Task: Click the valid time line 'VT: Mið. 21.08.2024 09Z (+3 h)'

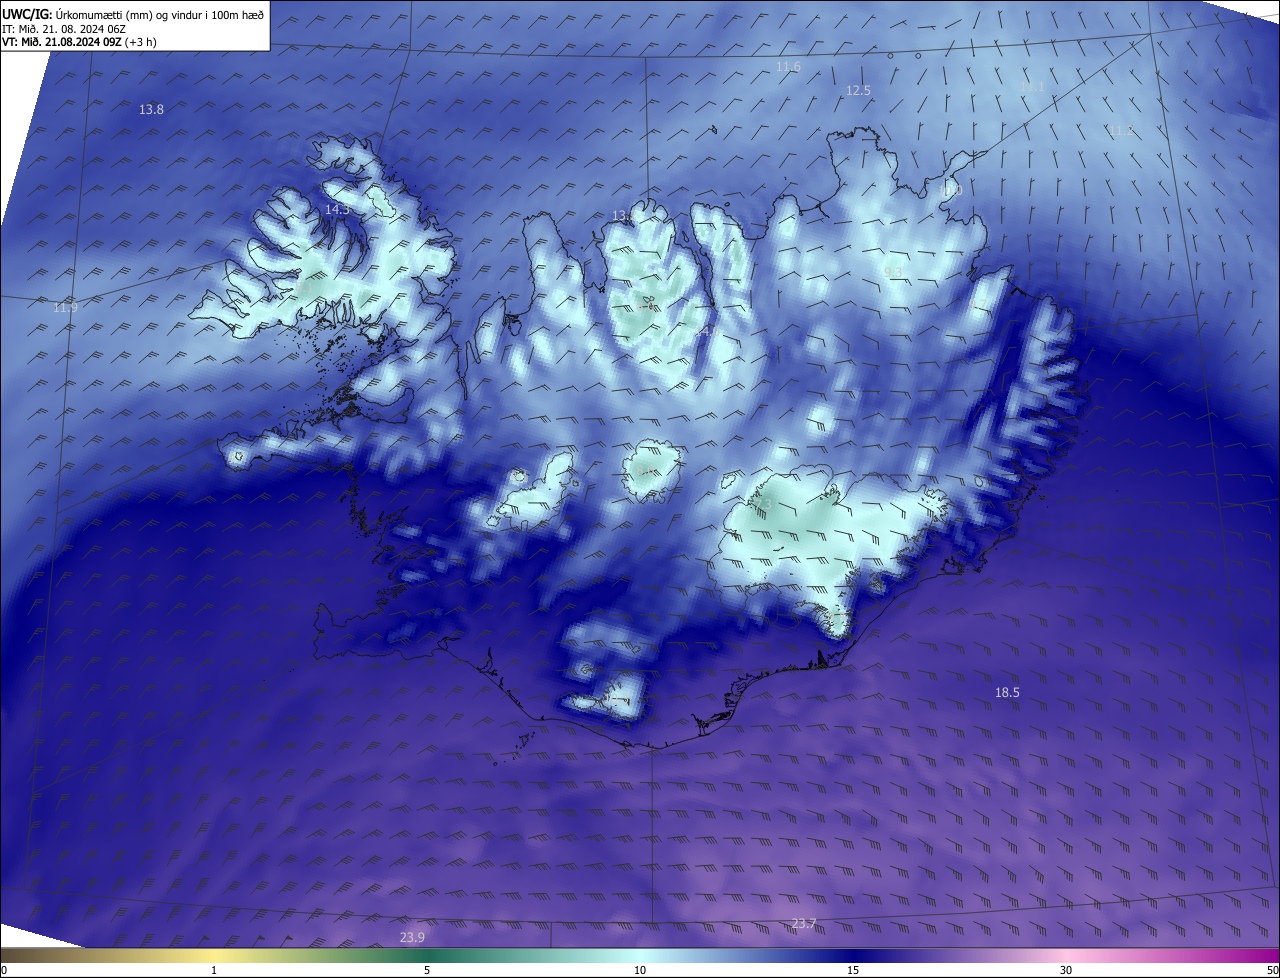Action: pyautogui.click(x=79, y=42)
